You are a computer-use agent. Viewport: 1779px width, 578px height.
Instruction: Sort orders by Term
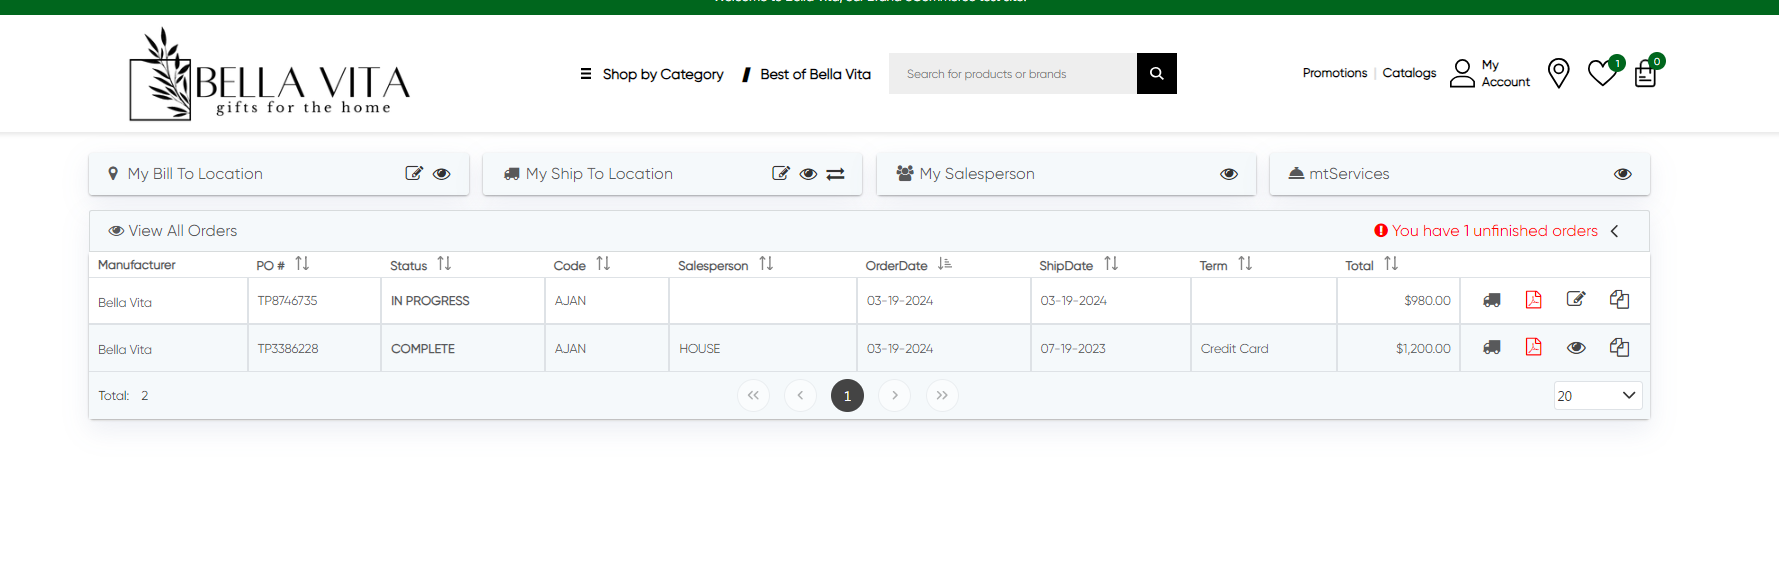coord(1245,264)
